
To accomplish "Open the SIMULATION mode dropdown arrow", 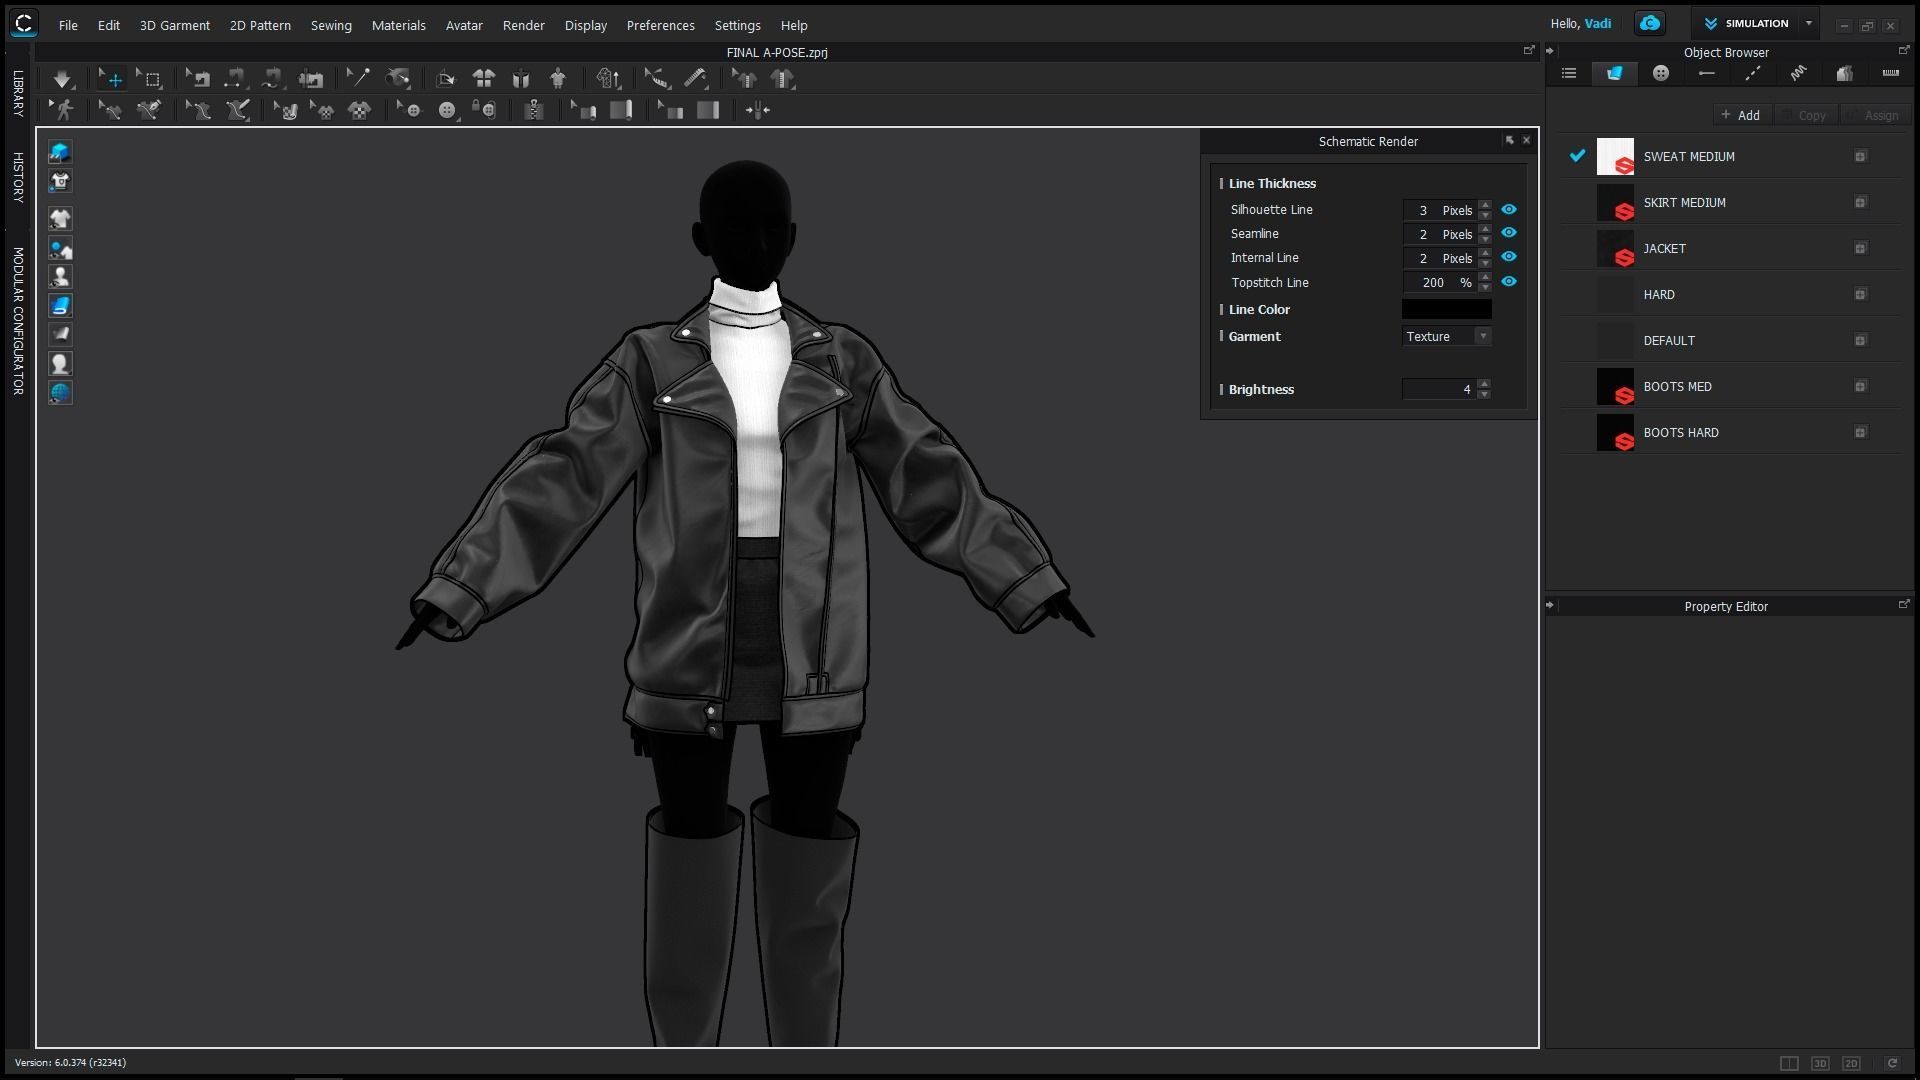I will 1809,23.
